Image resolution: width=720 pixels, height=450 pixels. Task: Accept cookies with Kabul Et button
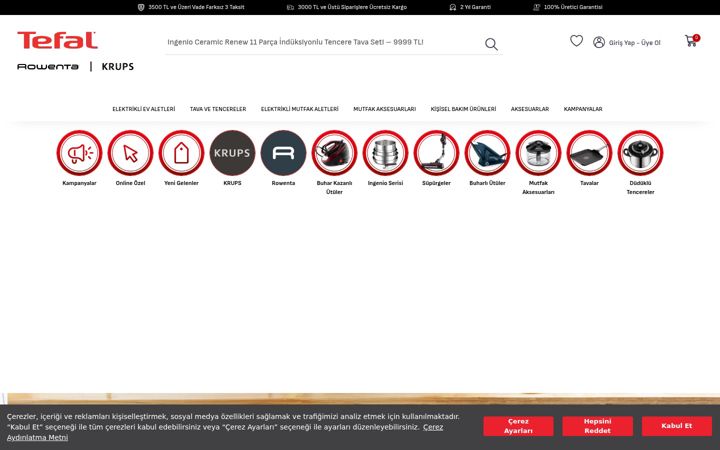[677, 426]
